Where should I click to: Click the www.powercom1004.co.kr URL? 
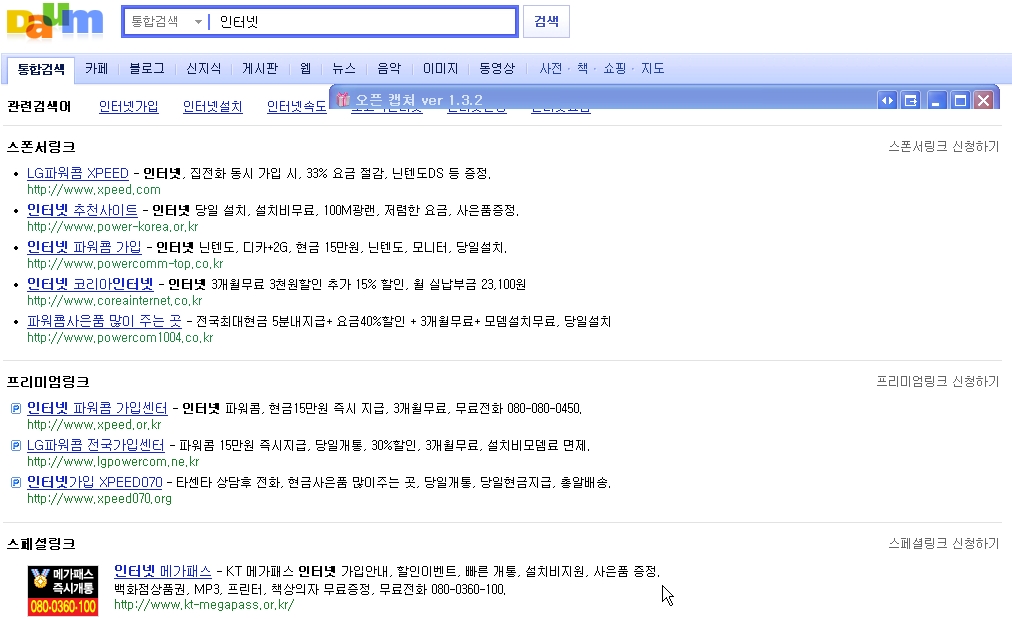[119, 338]
